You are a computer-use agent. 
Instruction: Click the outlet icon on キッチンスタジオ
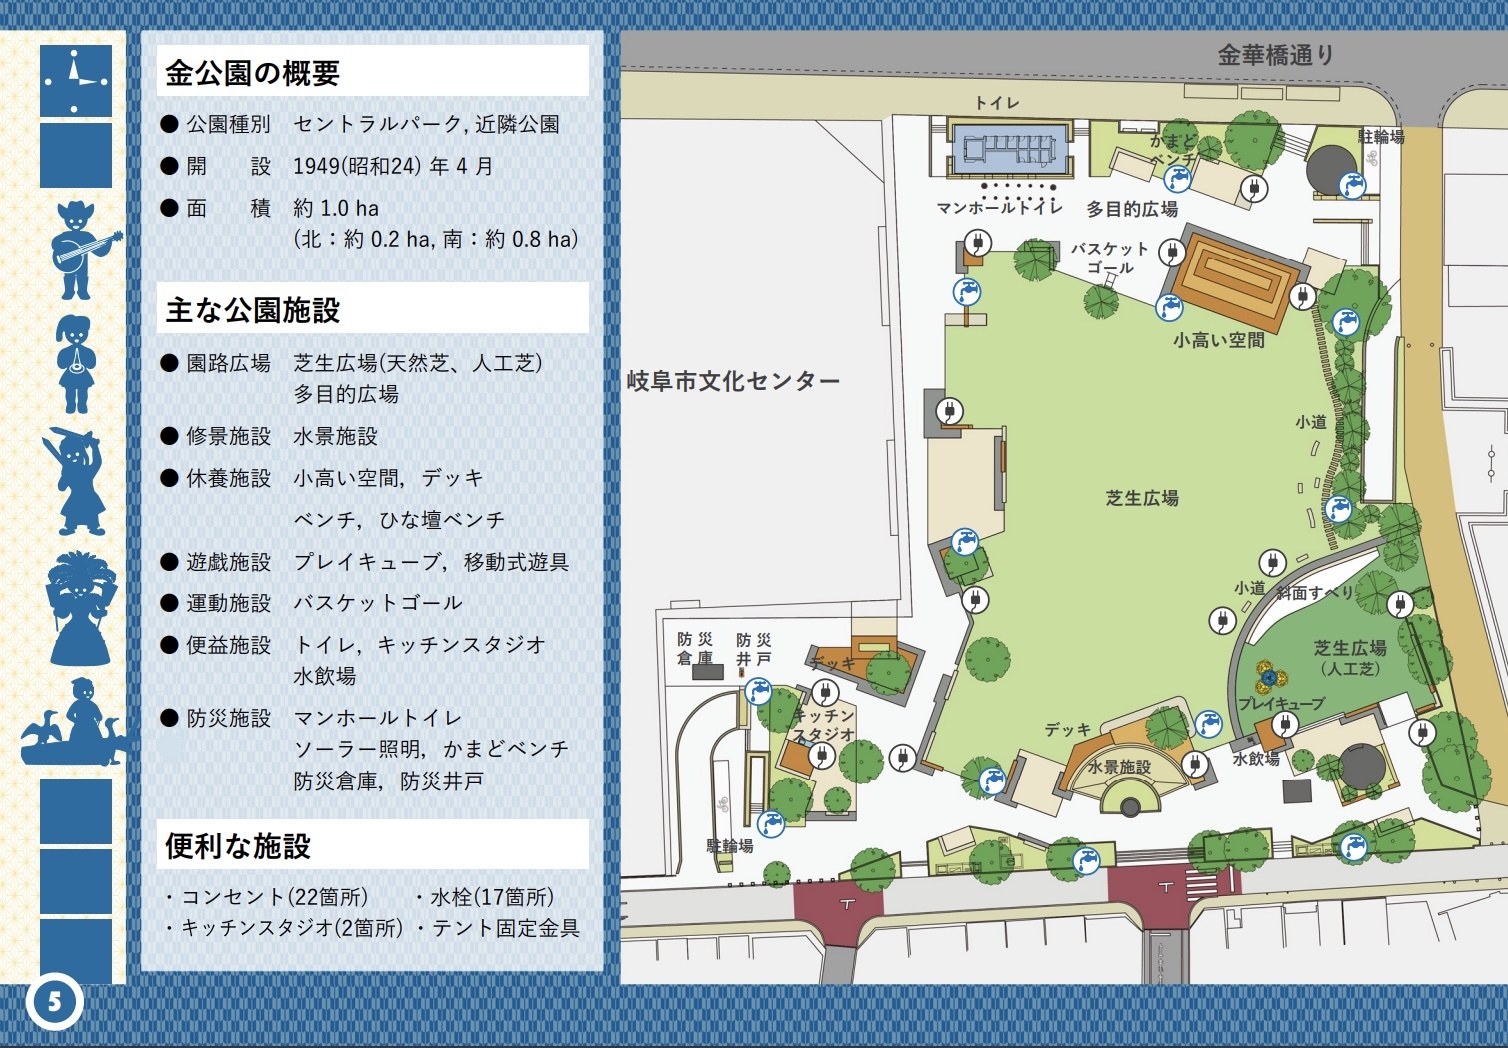click(821, 755)
